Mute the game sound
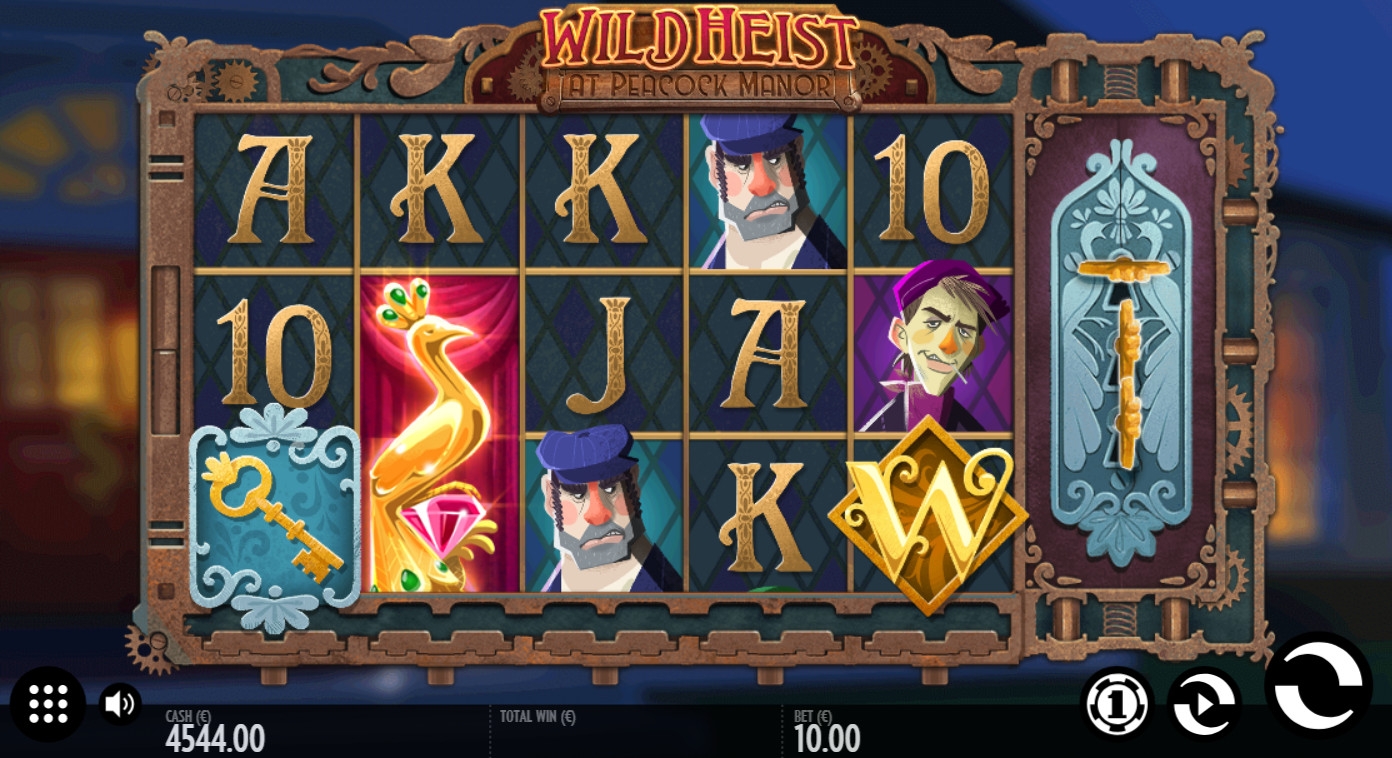Screen dimensions: 1392x758 click(x=120, y=704)
